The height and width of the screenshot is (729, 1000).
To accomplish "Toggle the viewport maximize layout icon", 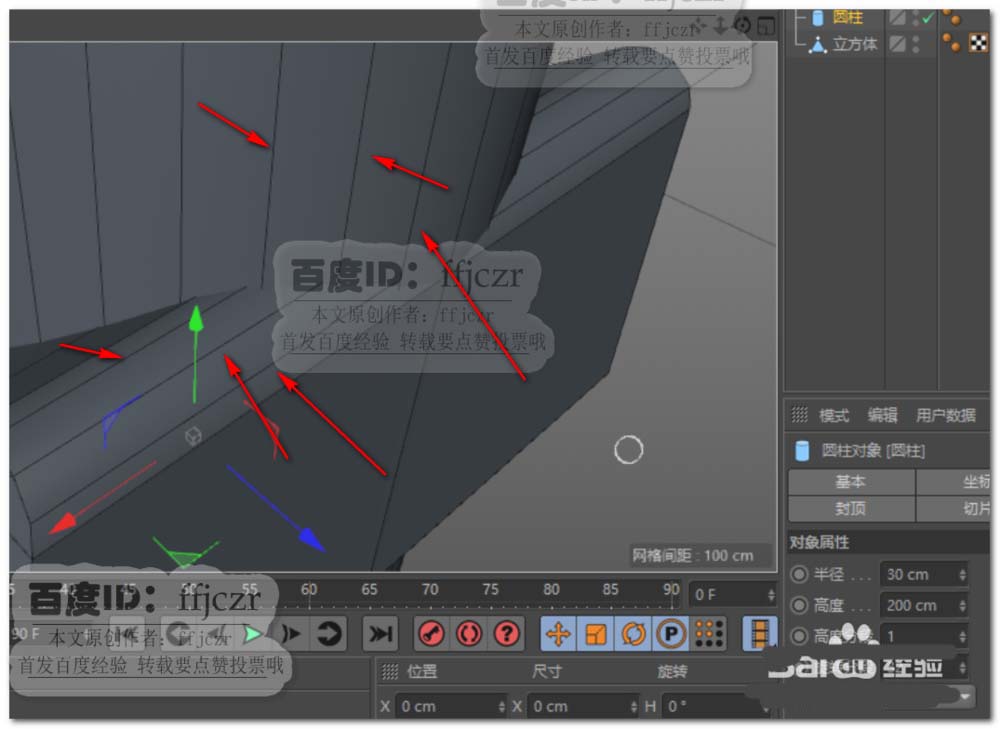I will pyautogui.click(x=765, y=26).
